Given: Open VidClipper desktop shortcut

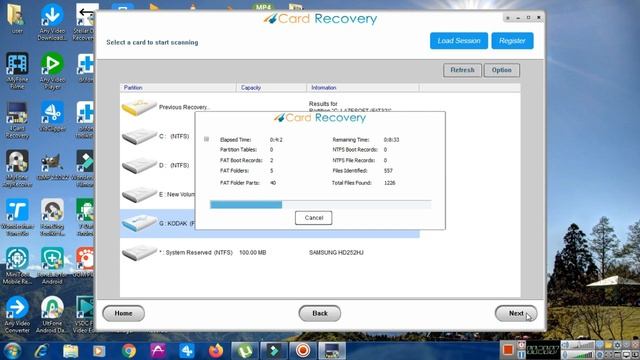Looking at the screenshot, I should tap(52, 116).
